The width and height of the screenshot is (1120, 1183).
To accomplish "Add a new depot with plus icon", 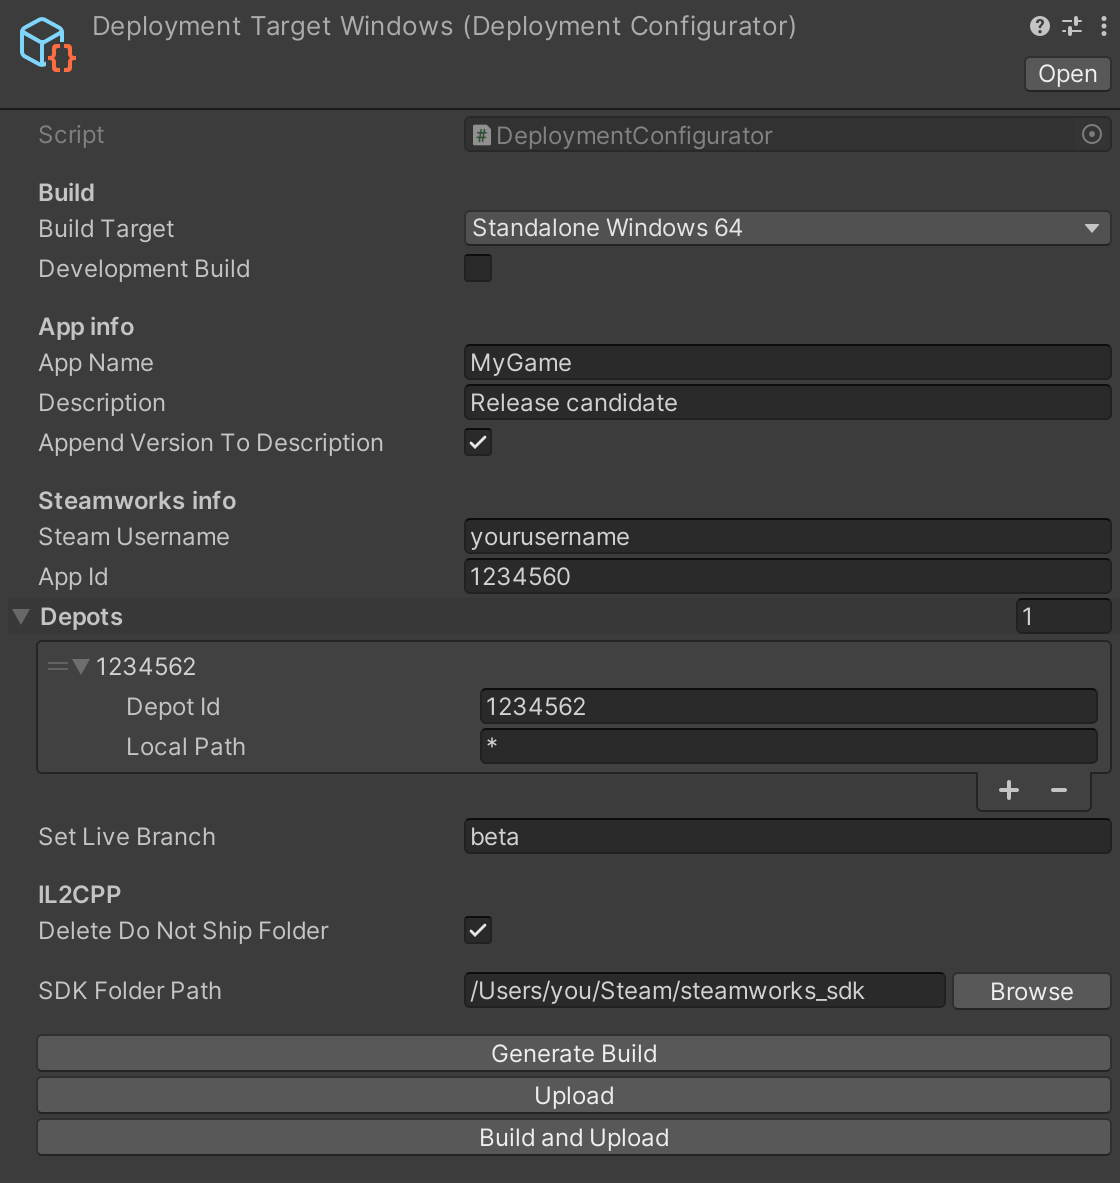I will pos(1008,790).
